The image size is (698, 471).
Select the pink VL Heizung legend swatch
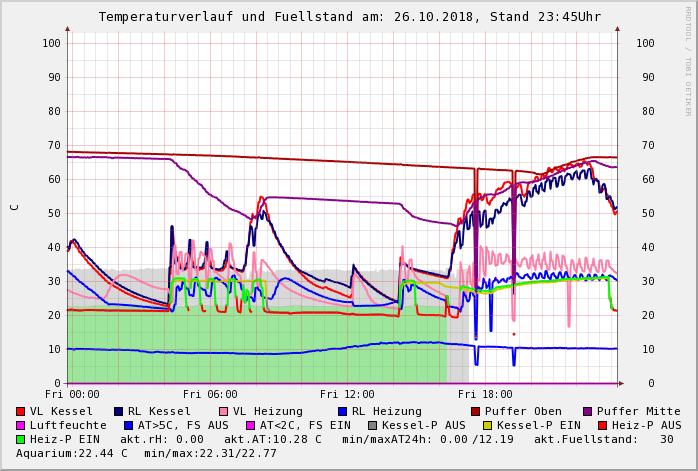(224, 411)
